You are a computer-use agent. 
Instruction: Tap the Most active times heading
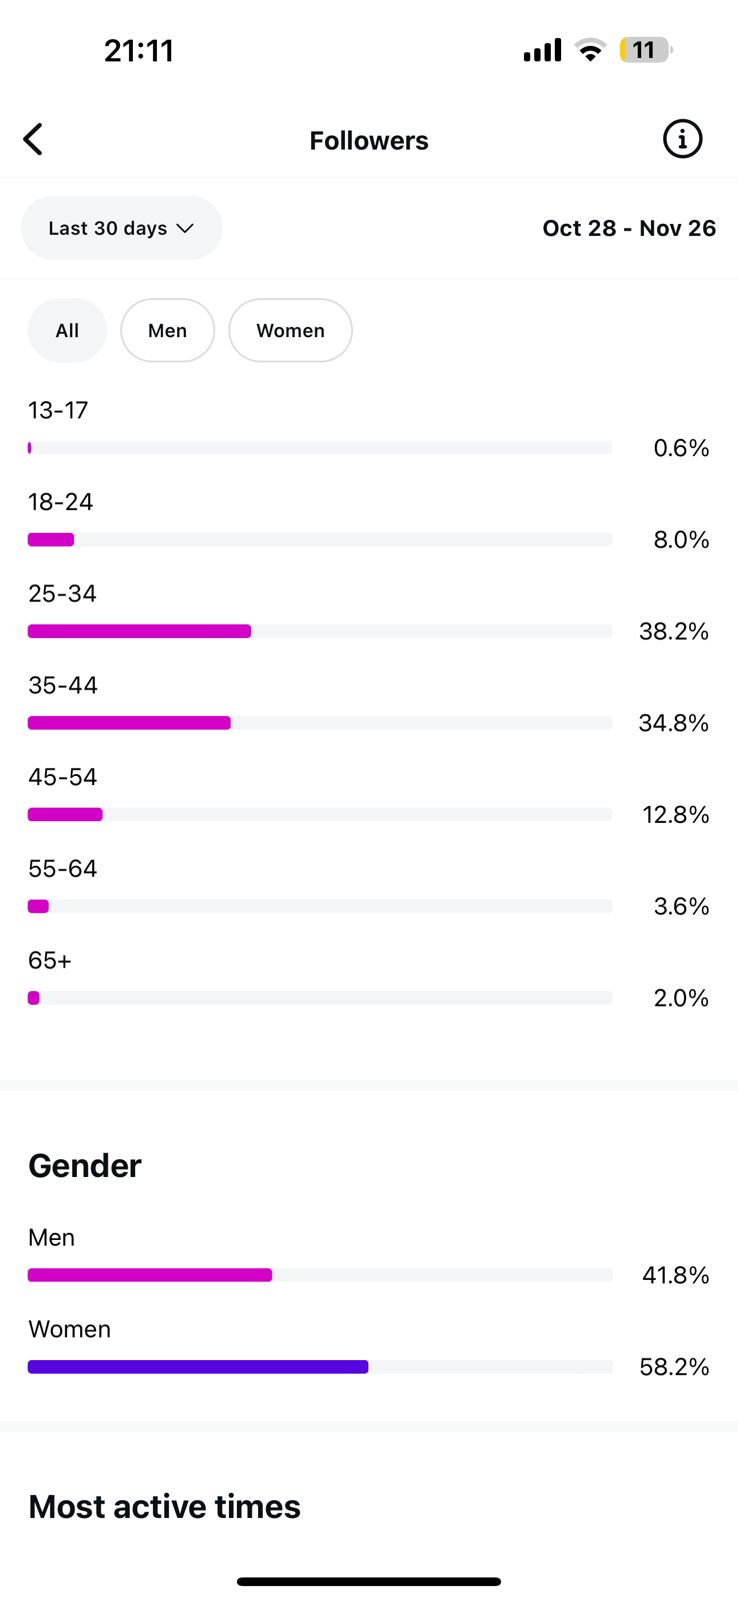[x=164, y=1506]
